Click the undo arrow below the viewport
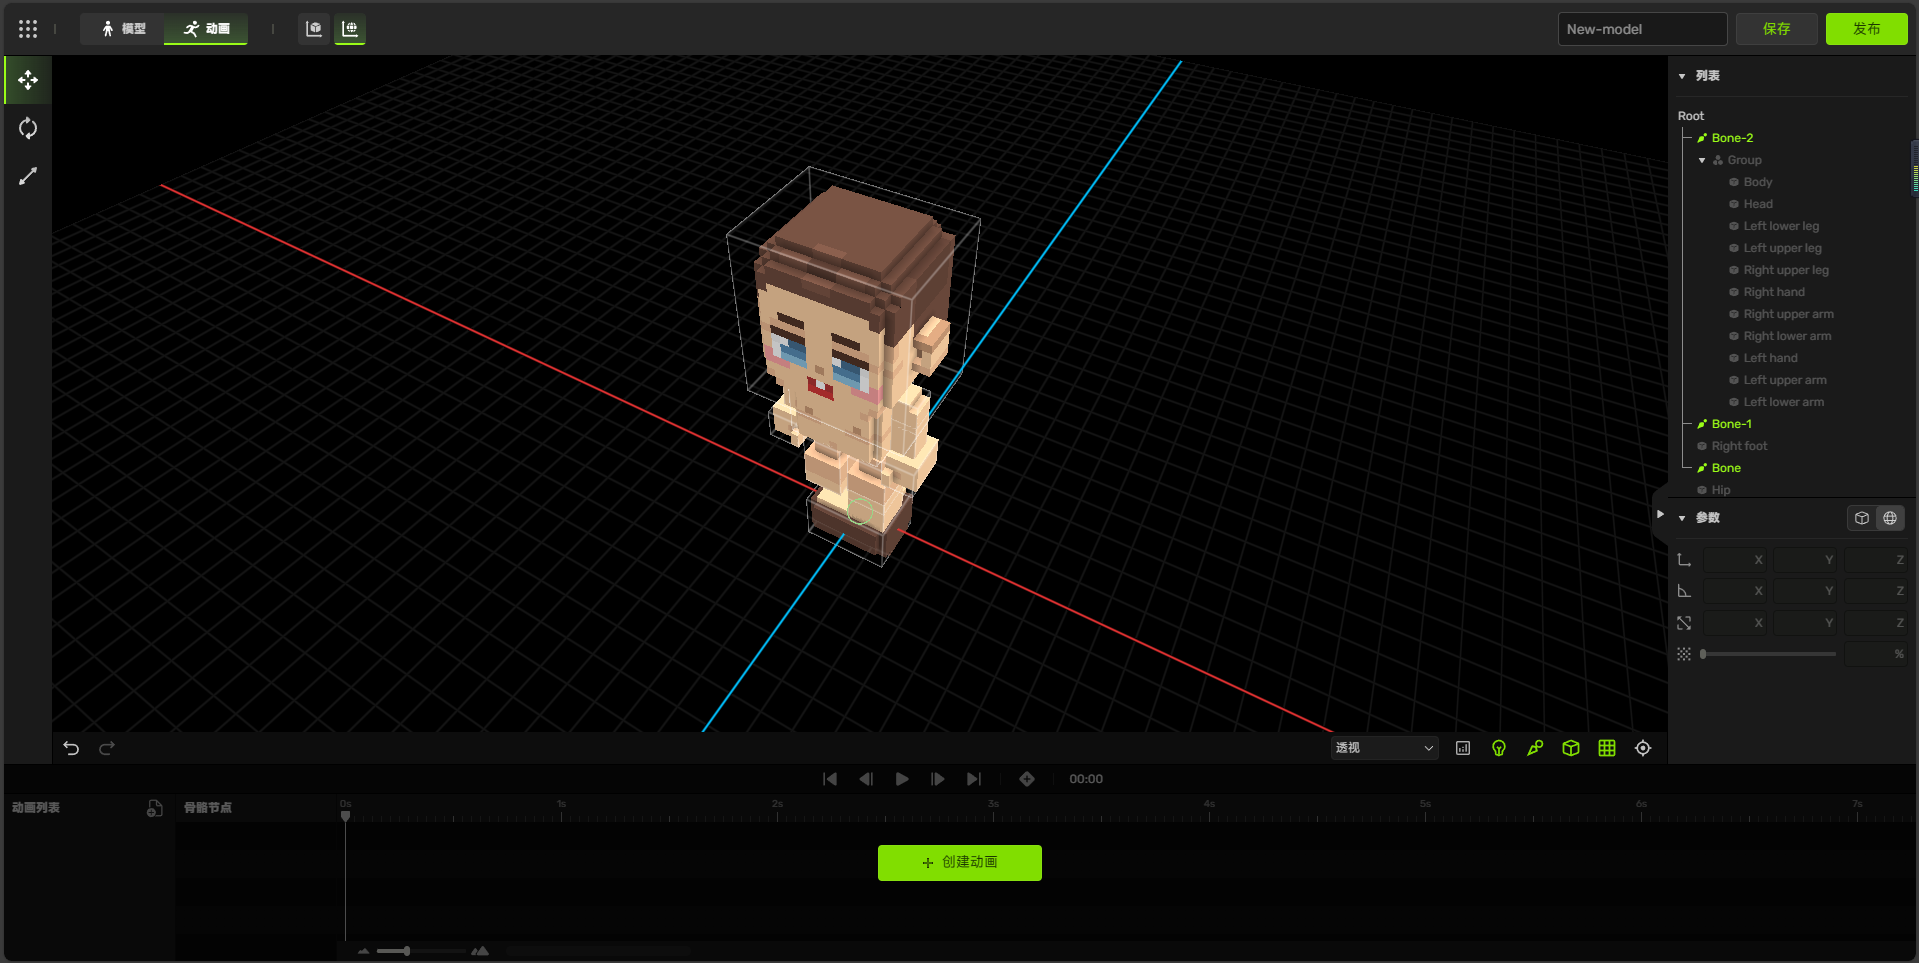Screen dimensions: 1919x963 click(71, 748)
